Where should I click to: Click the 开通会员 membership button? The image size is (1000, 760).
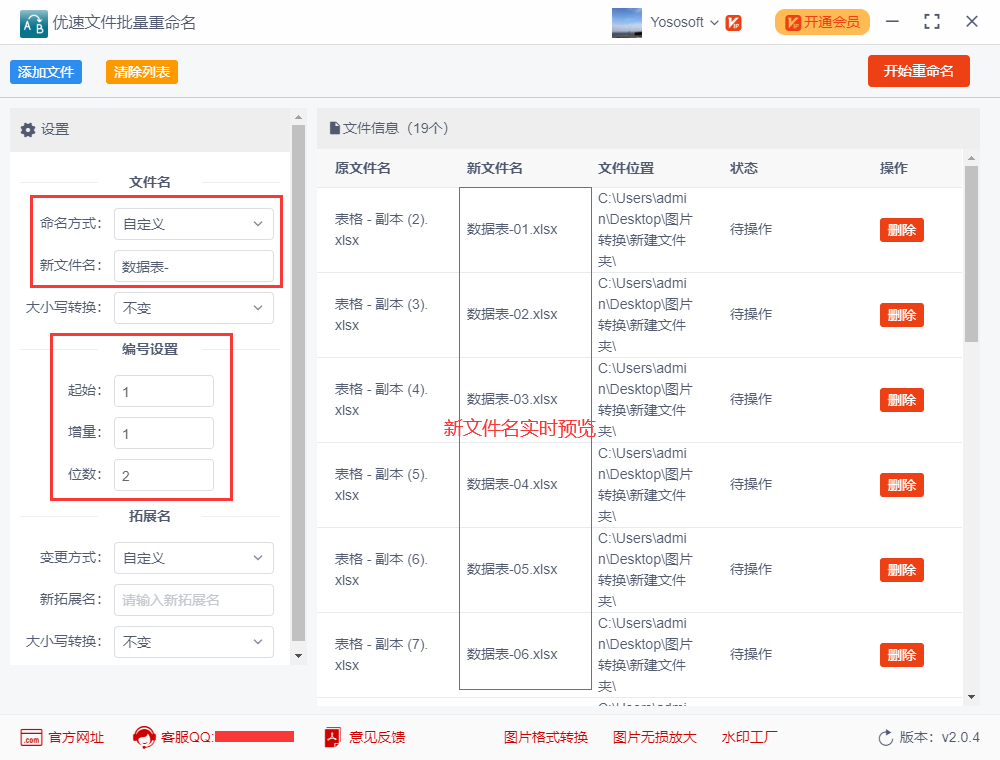click(x=822, y=22)
